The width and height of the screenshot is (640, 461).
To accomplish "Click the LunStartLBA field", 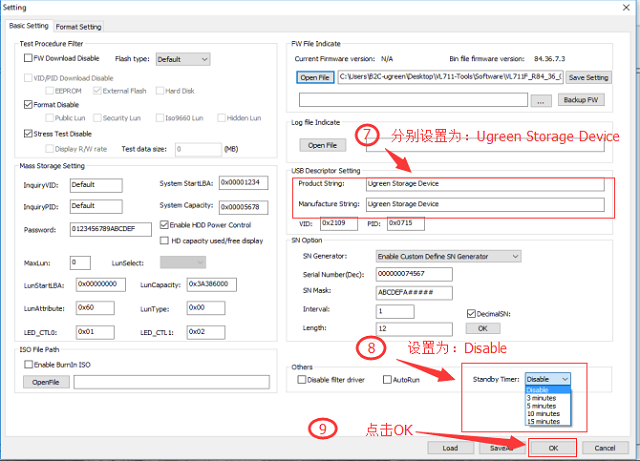I will pos(101,285).
